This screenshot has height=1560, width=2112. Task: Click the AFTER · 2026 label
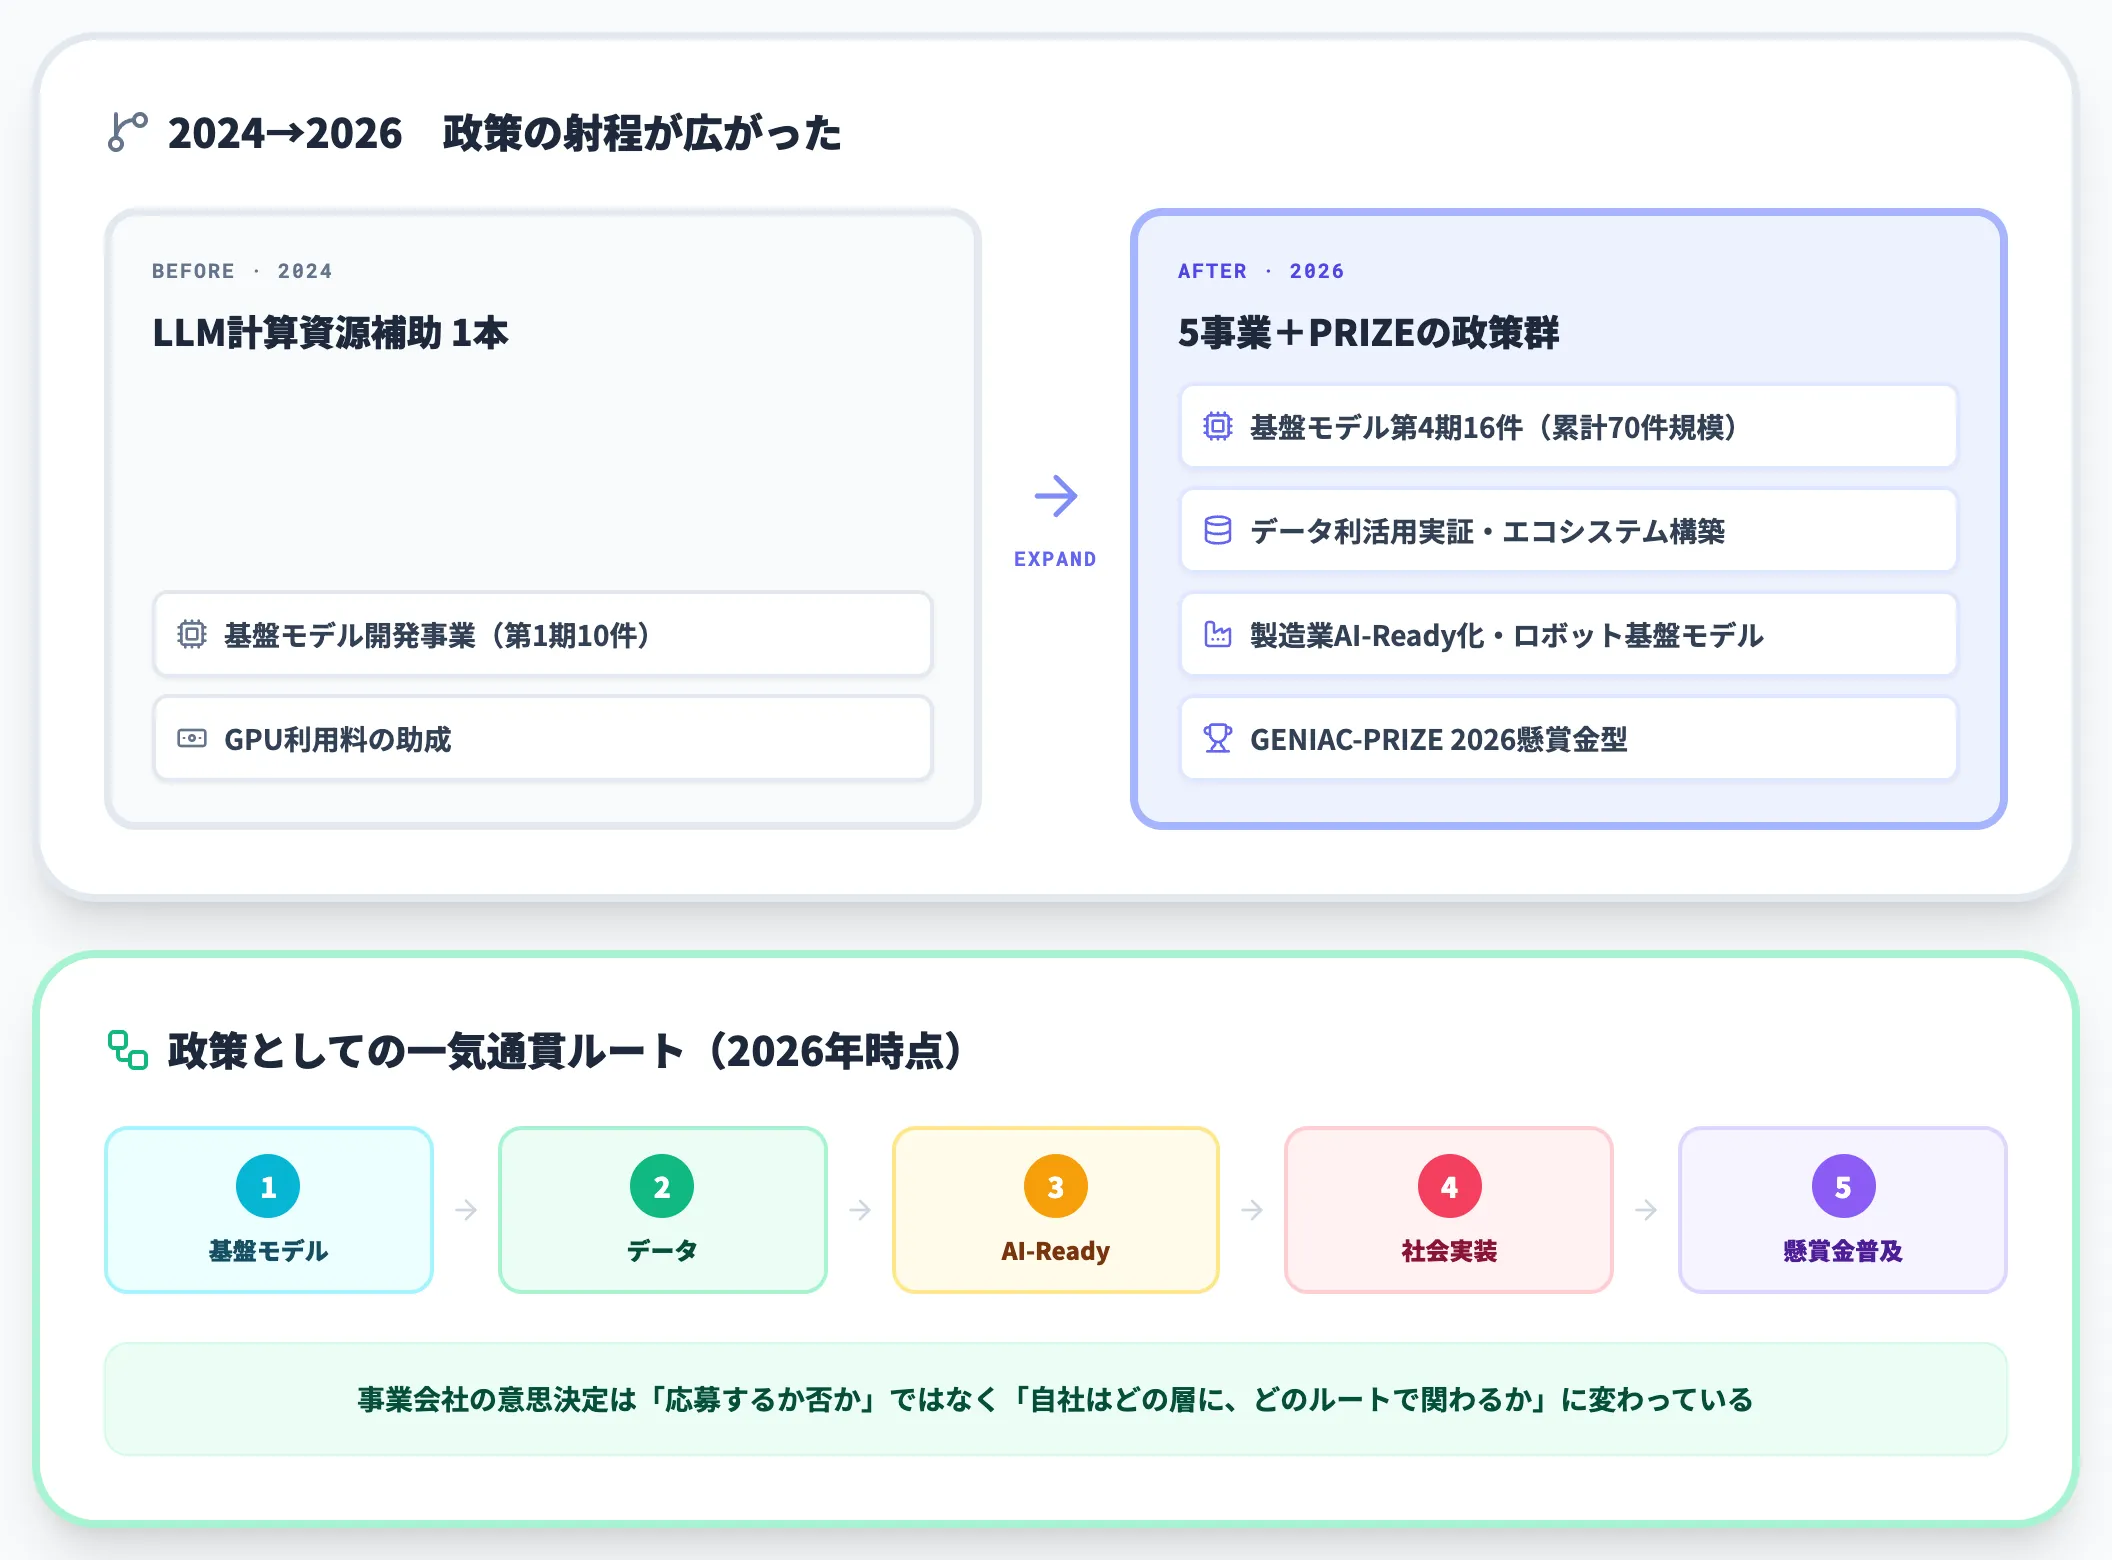pyautogui.click(x=1261, y=271)
